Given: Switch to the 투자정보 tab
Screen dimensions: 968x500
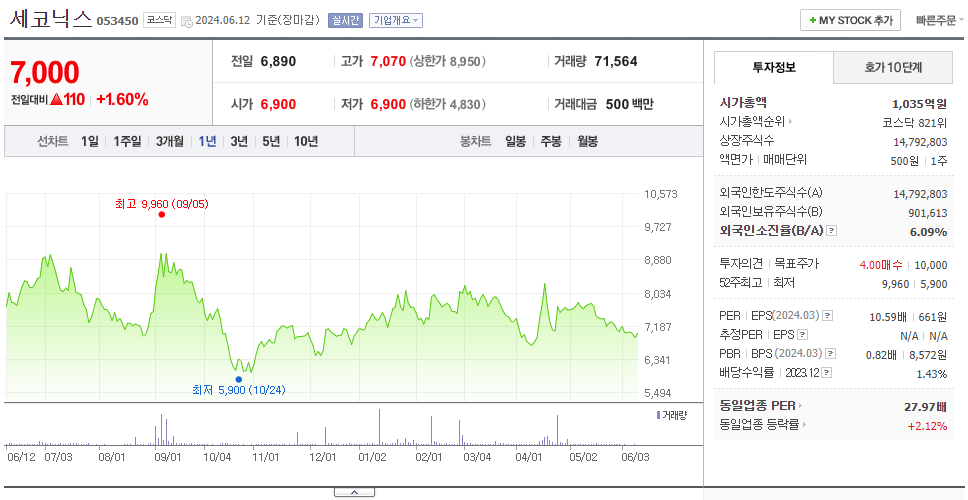Looking at the screenshot, I should [x=774, y=67].
